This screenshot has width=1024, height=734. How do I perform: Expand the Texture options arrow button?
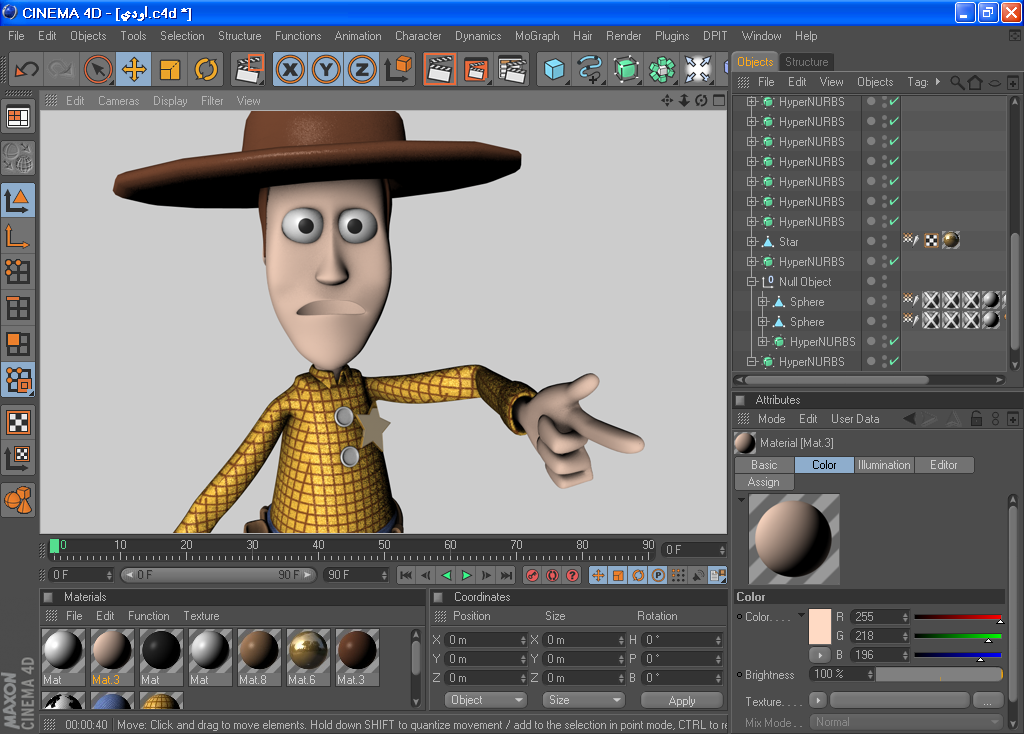818,701
